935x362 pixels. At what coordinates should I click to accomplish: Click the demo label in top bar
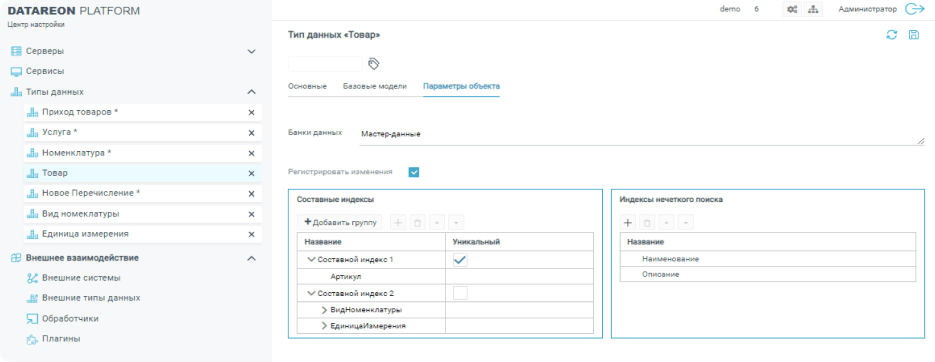coord(730,10)
